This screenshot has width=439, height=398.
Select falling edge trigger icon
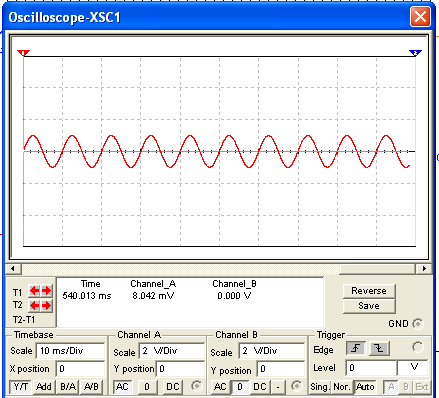tap(379, 348)
